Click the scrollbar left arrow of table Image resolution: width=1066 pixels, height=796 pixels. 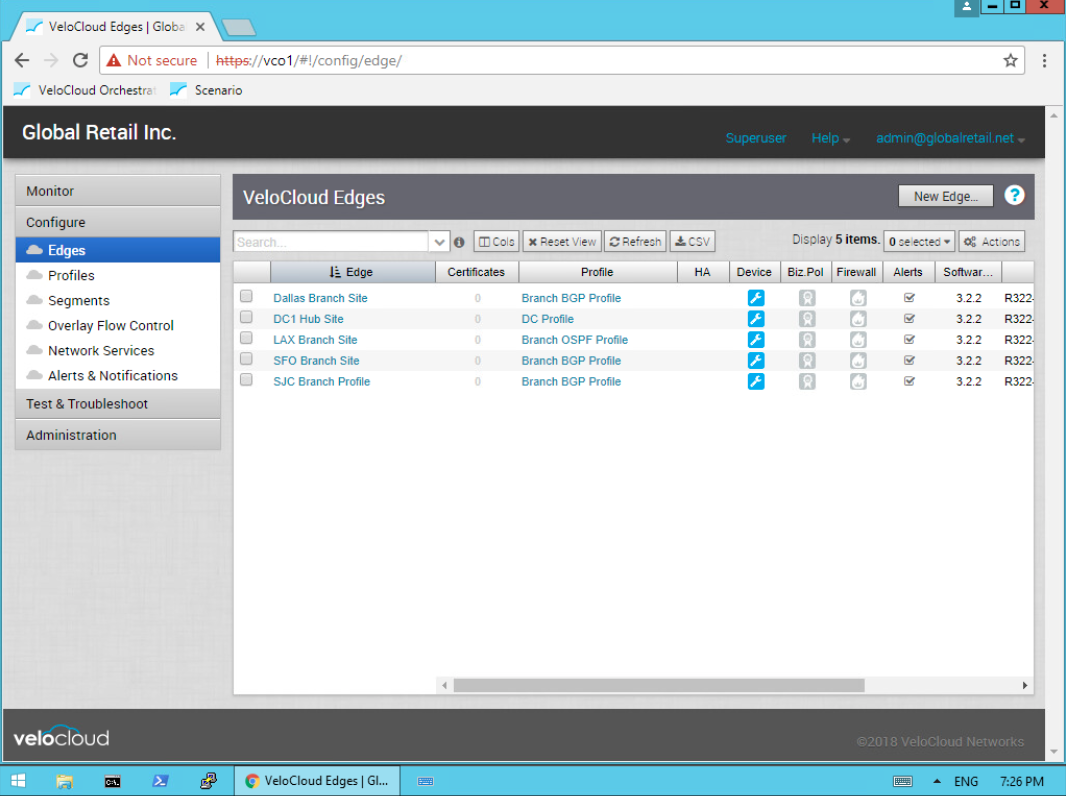pos(444,685)
